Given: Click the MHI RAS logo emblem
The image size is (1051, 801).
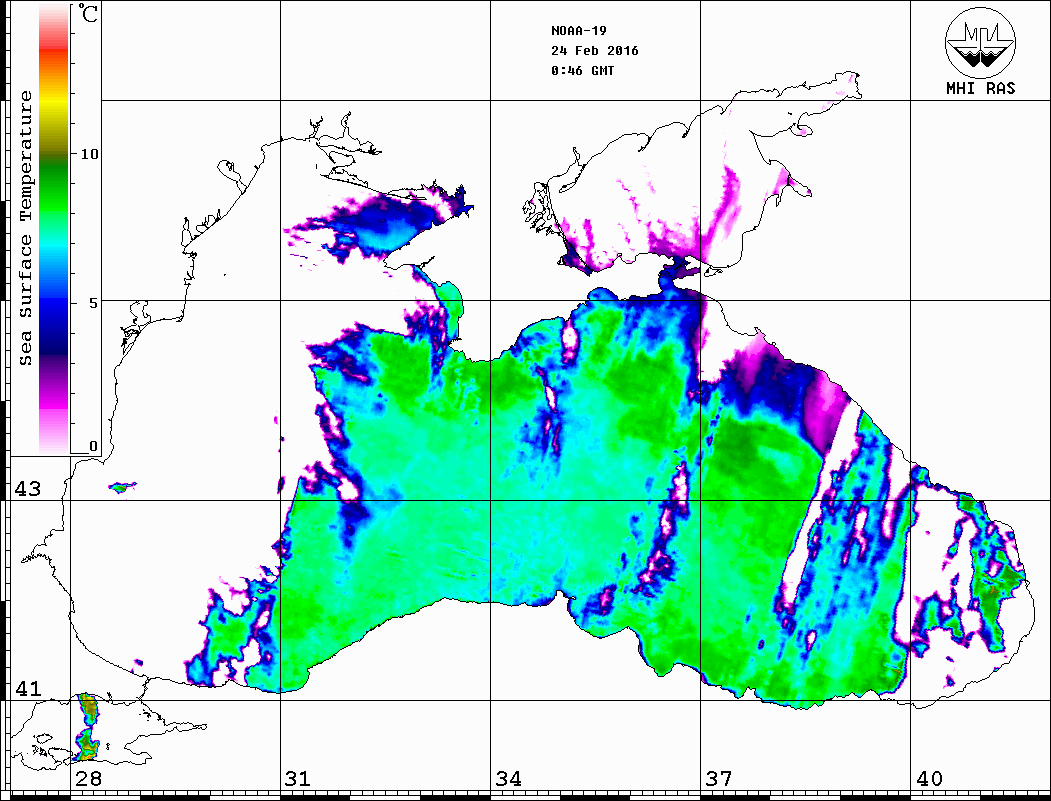Looking at the screenshot, I should point(980,42).
